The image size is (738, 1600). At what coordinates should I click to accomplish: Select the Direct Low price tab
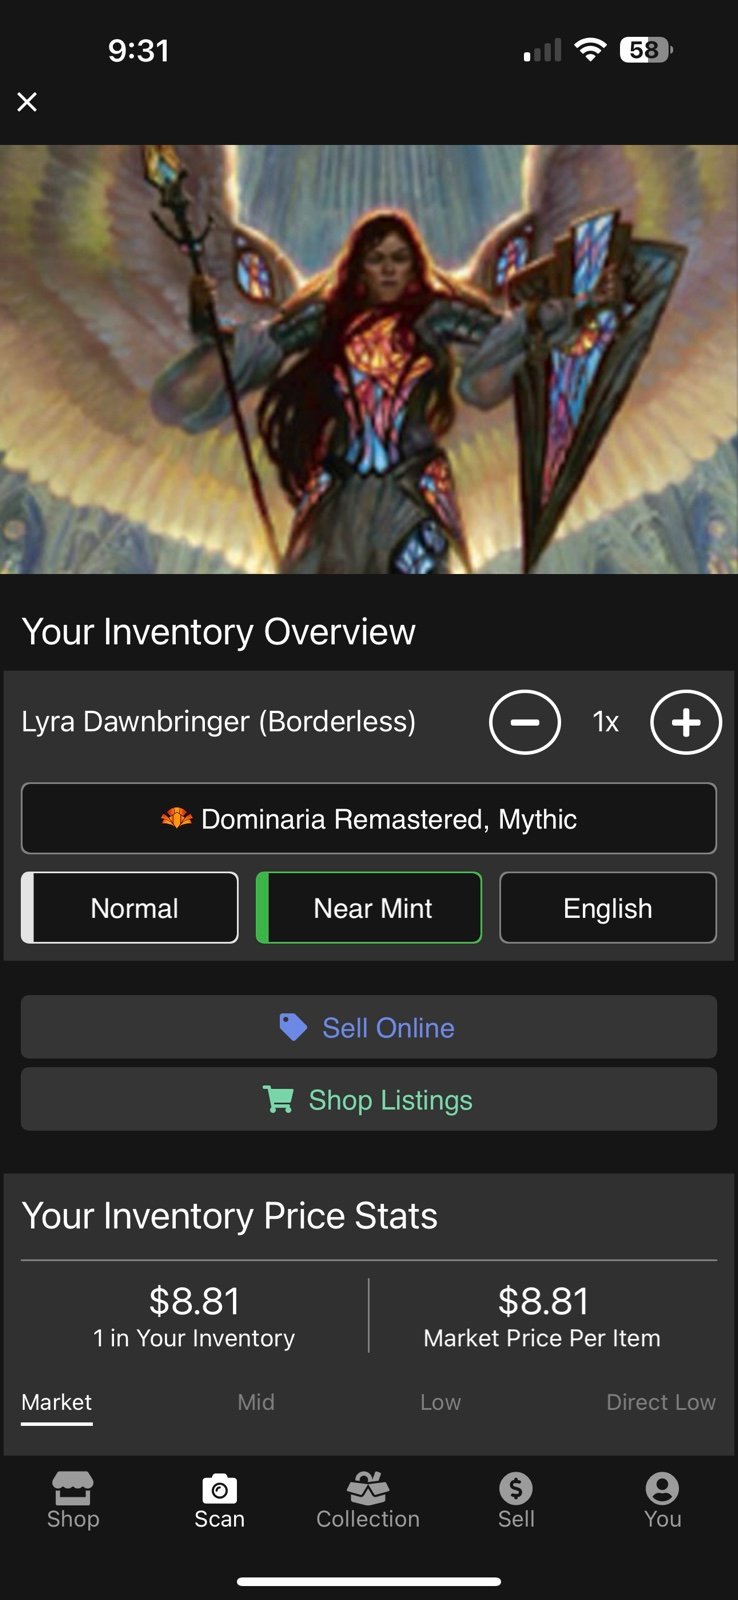661,1402
